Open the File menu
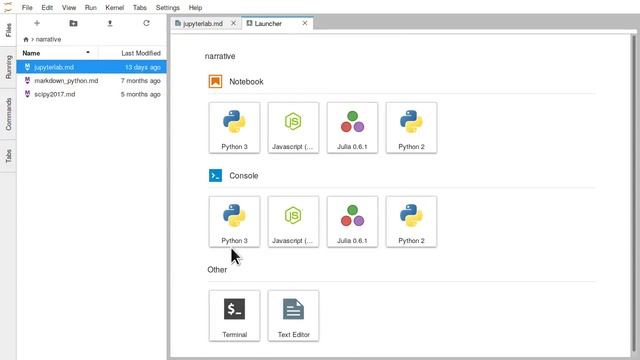The image size is (640, 360). (x=27, y=7)
